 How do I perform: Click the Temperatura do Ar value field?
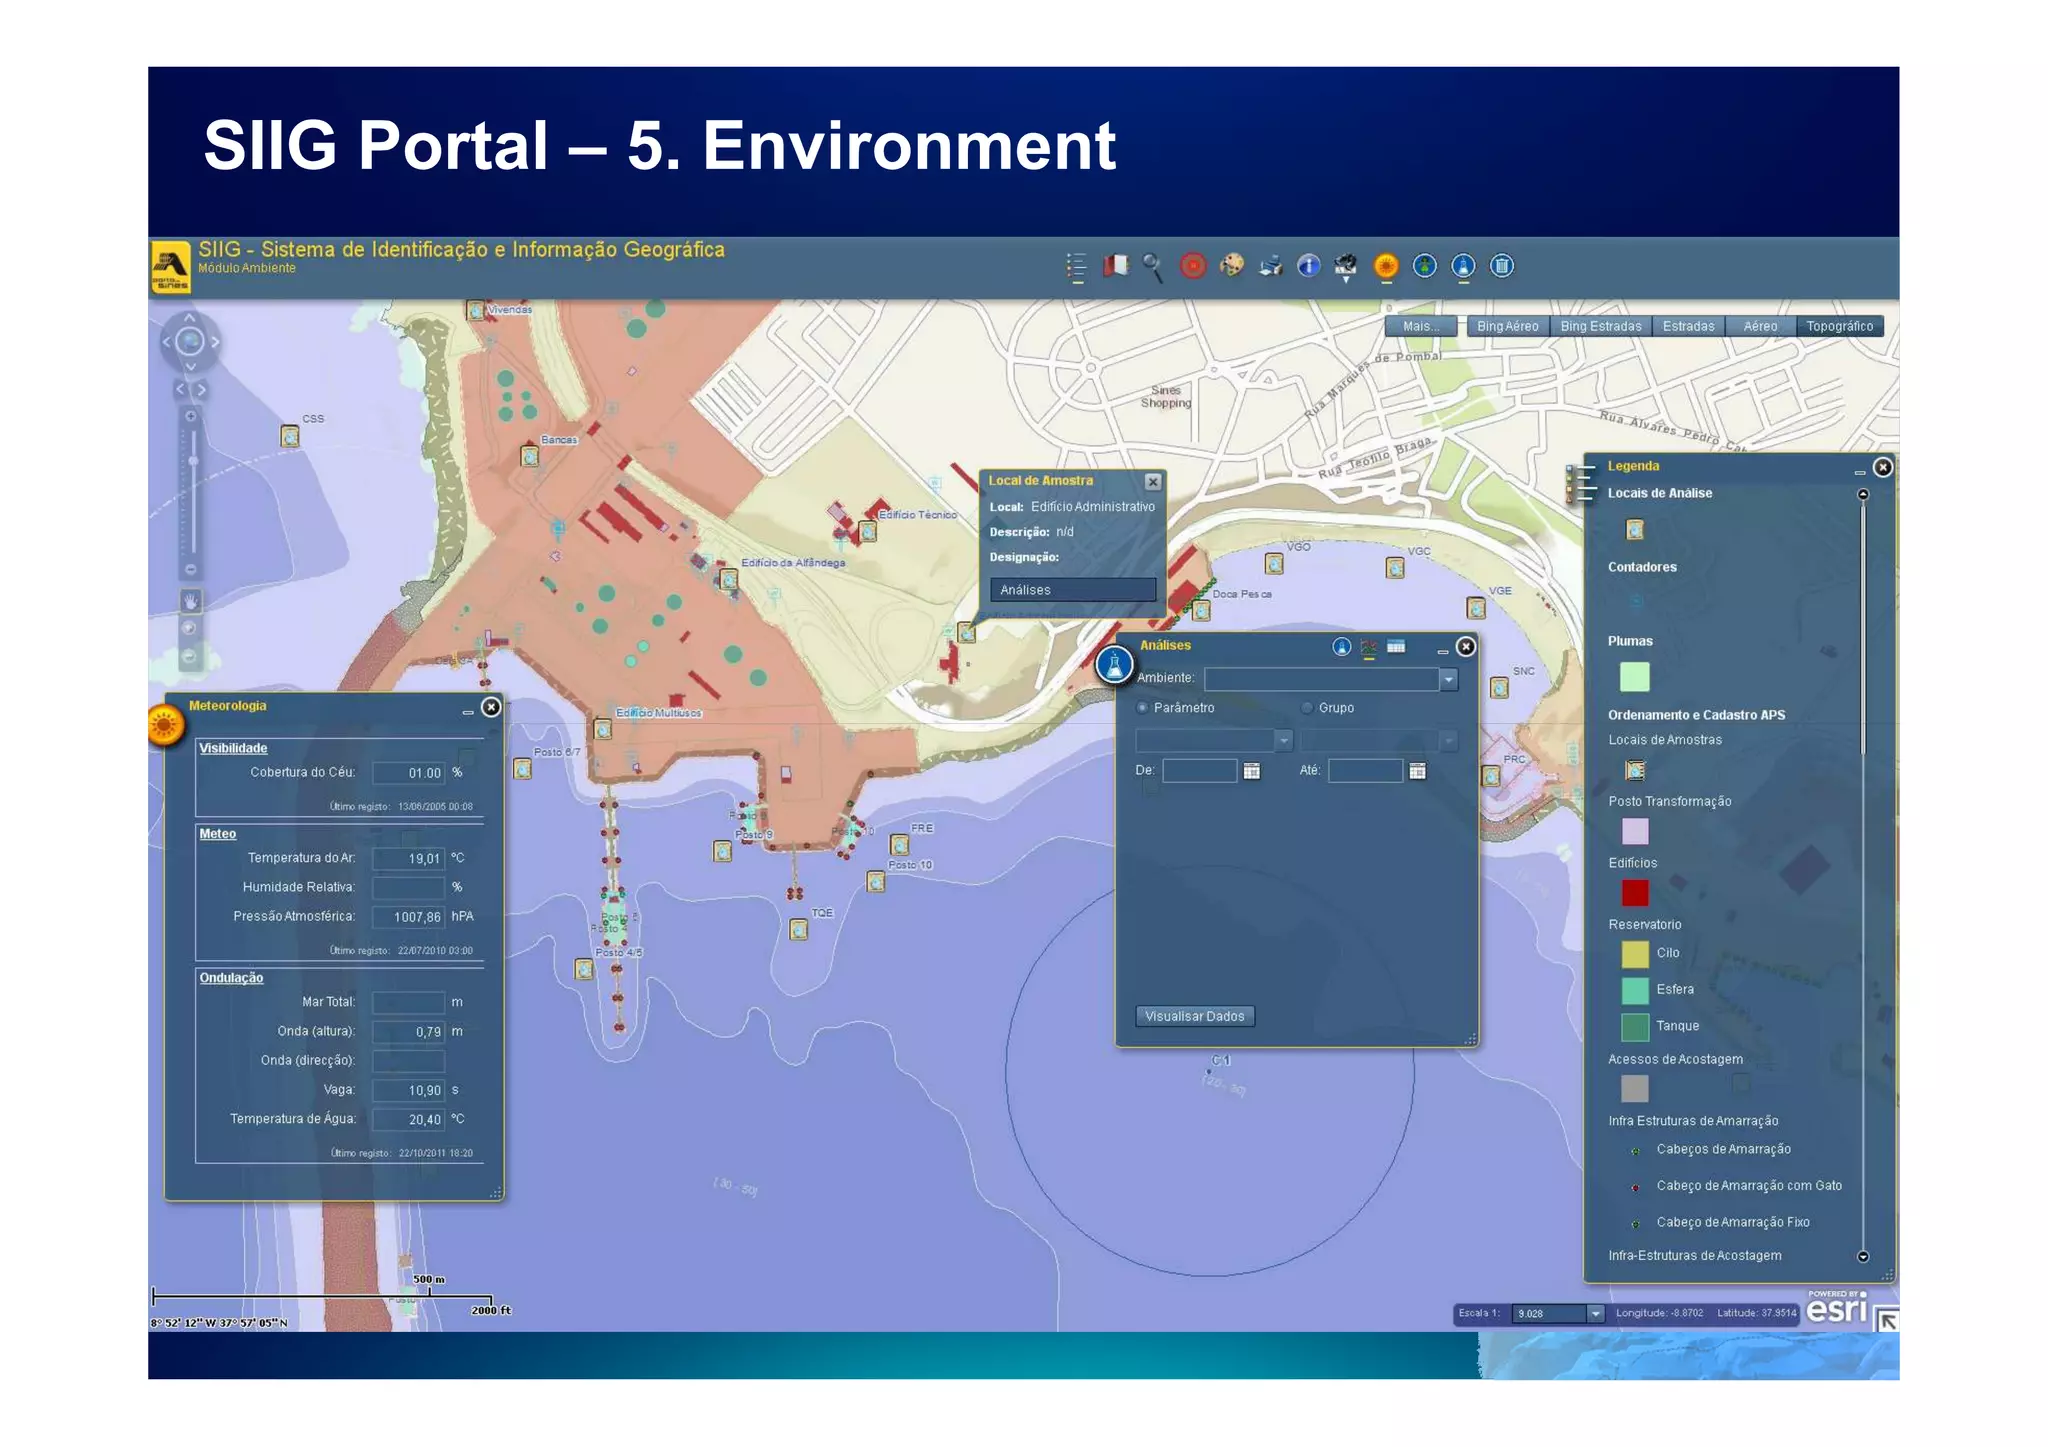pos(409,858)
